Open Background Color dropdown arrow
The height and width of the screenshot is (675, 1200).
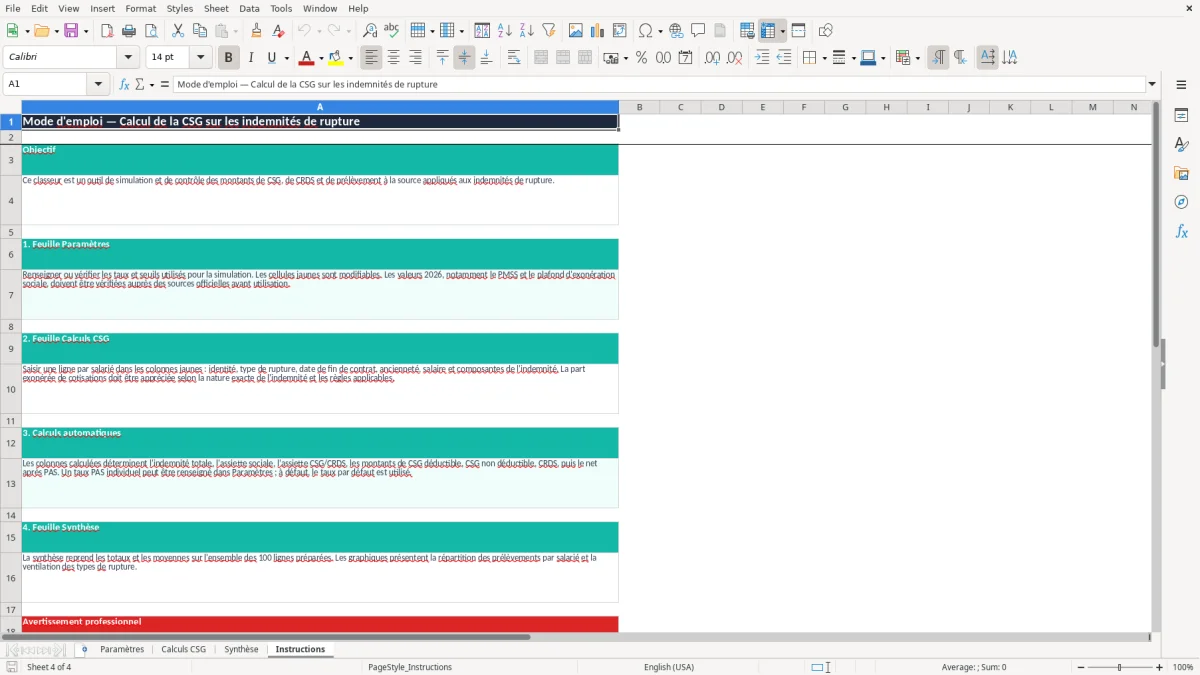point(350,58)
